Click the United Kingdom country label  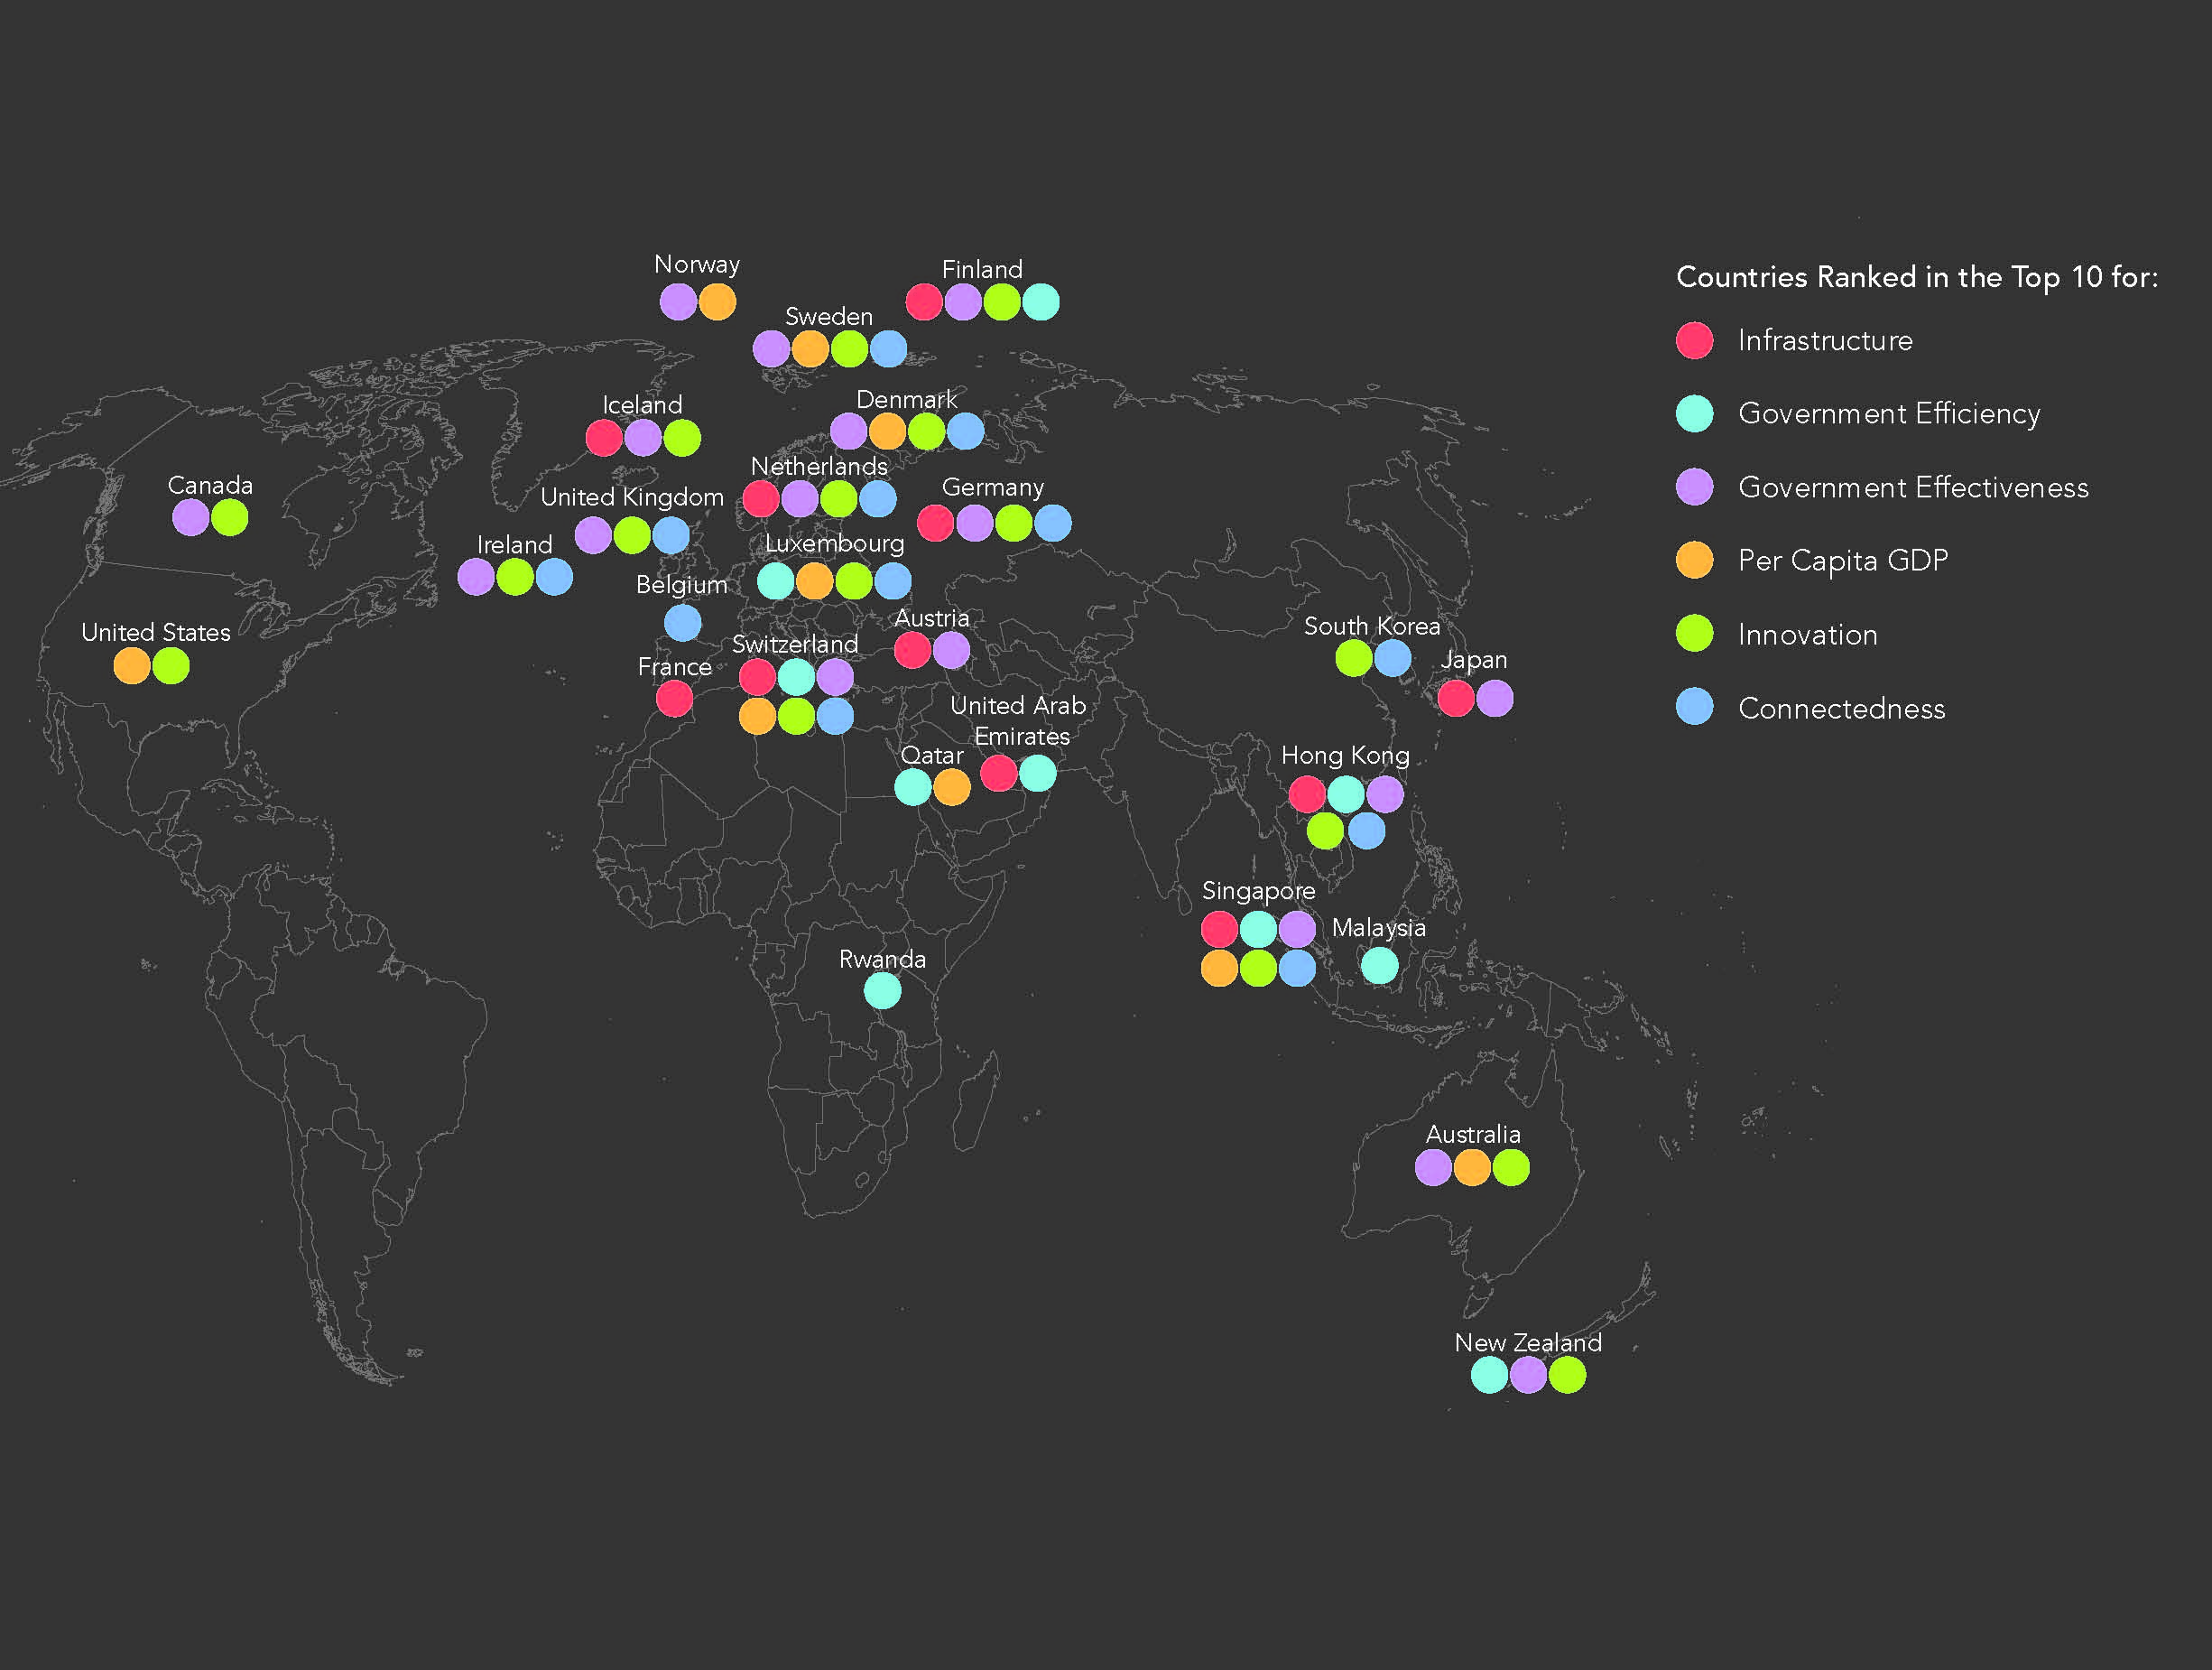click(632, 498)
